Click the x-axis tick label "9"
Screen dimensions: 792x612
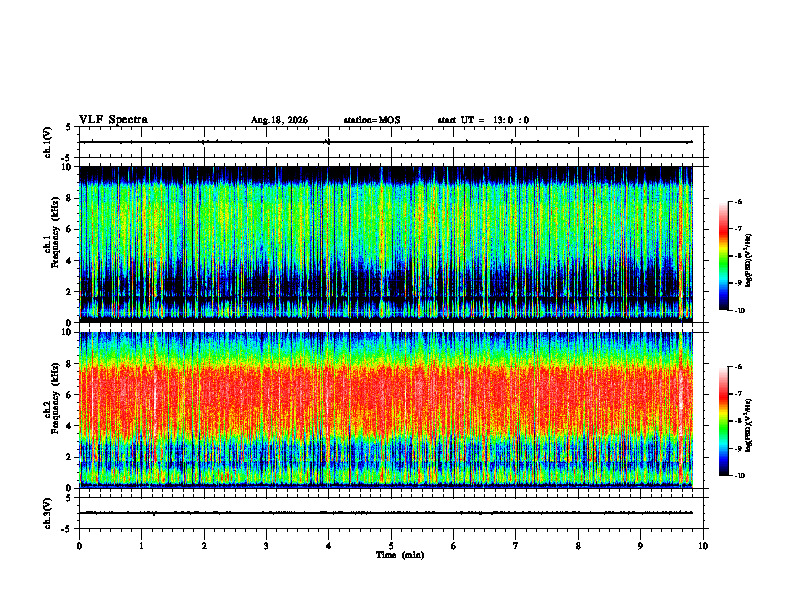[x=640, y=546]
